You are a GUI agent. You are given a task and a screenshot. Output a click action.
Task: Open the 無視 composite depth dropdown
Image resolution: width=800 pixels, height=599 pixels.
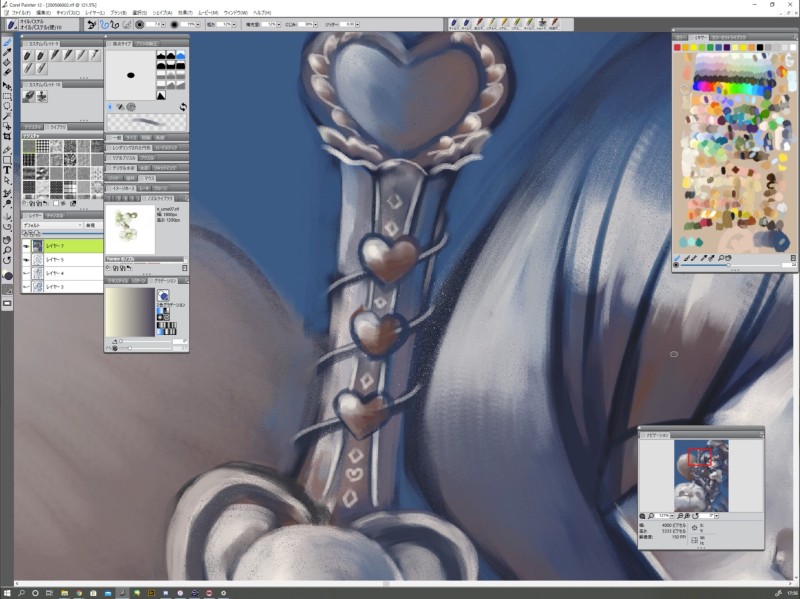tap(93, 225)
